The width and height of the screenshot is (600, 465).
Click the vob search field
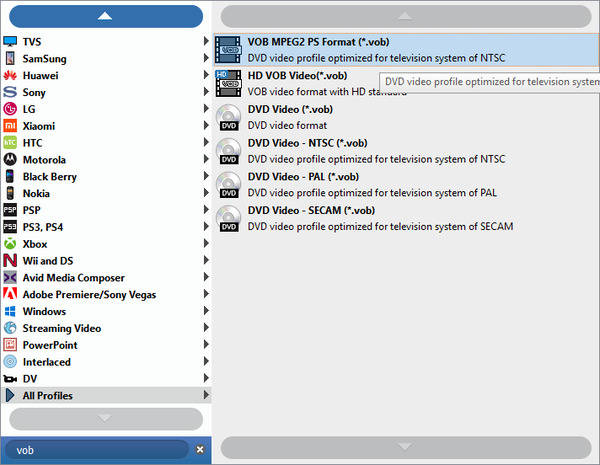click(98, 450)
